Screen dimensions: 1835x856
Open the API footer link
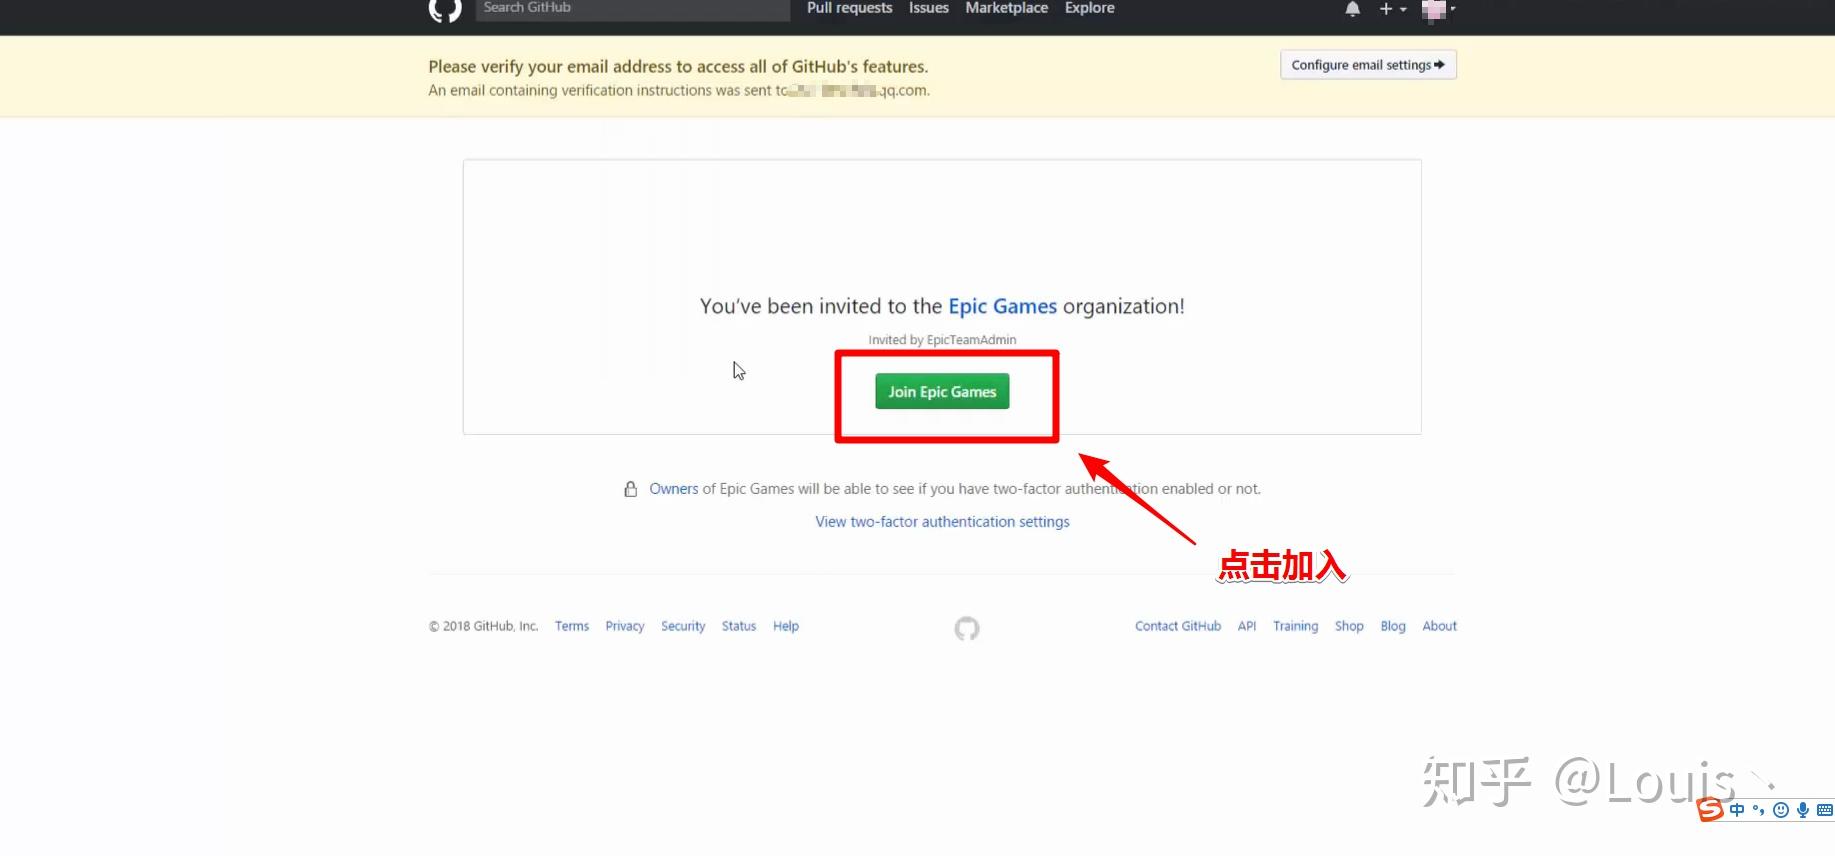(x=1247, y=626)
